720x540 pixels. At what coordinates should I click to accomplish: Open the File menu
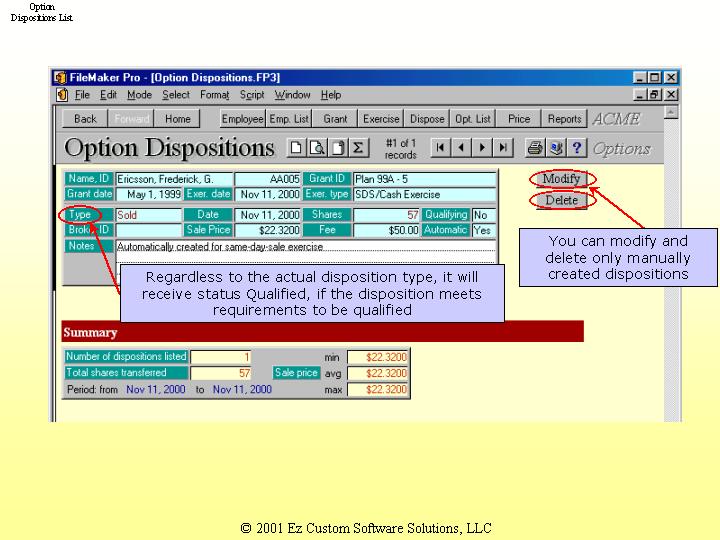pyautogui.click(x=82, y=95)
